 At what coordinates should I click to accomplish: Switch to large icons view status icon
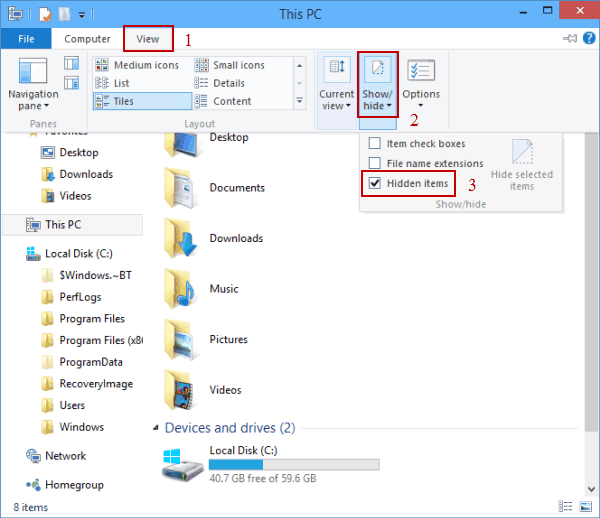click(585, 507)
